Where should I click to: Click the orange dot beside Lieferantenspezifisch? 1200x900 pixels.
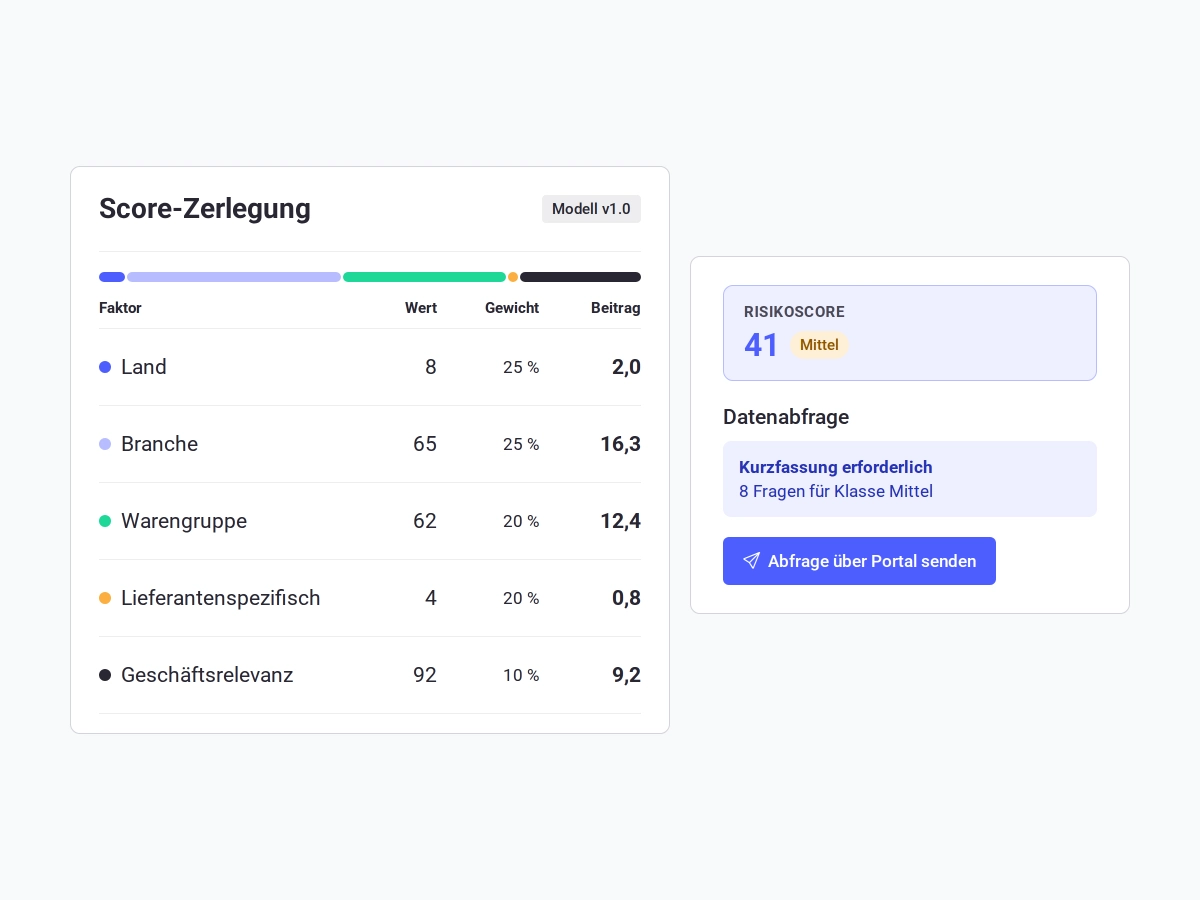(105, 598)
